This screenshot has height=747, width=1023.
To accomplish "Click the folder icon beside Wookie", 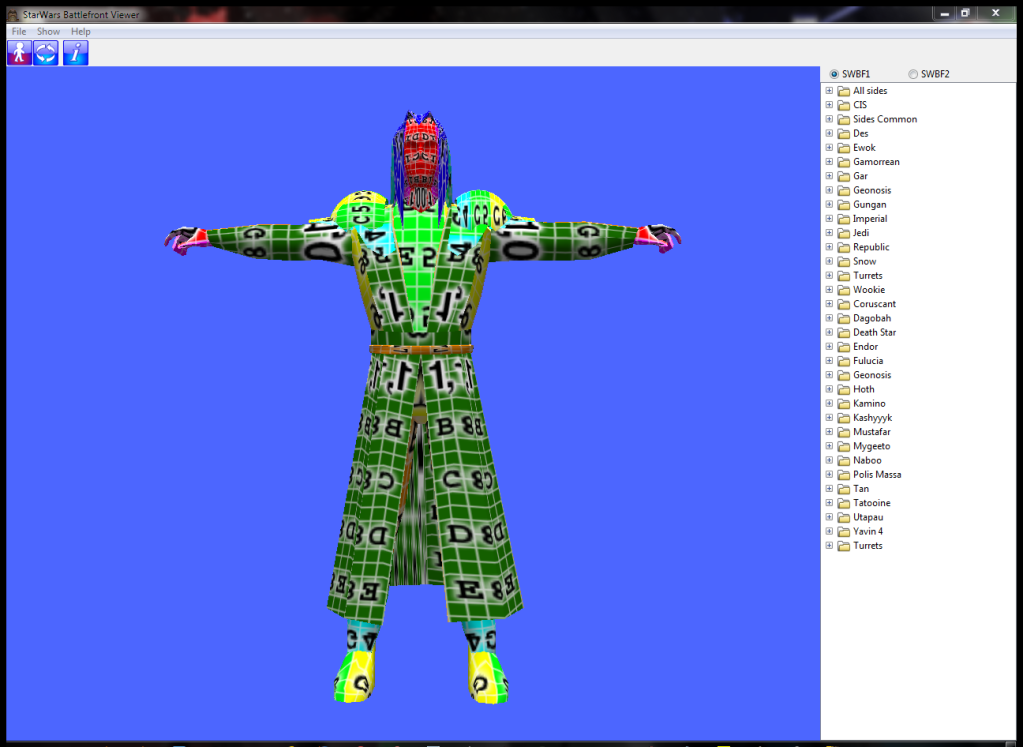I will point(844,290).
